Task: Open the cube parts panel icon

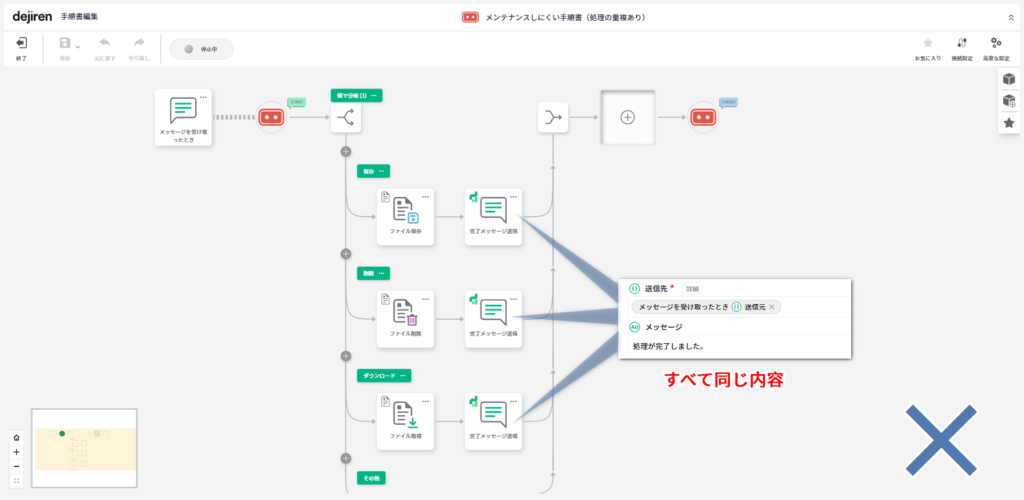Action: coord(1009,79)
